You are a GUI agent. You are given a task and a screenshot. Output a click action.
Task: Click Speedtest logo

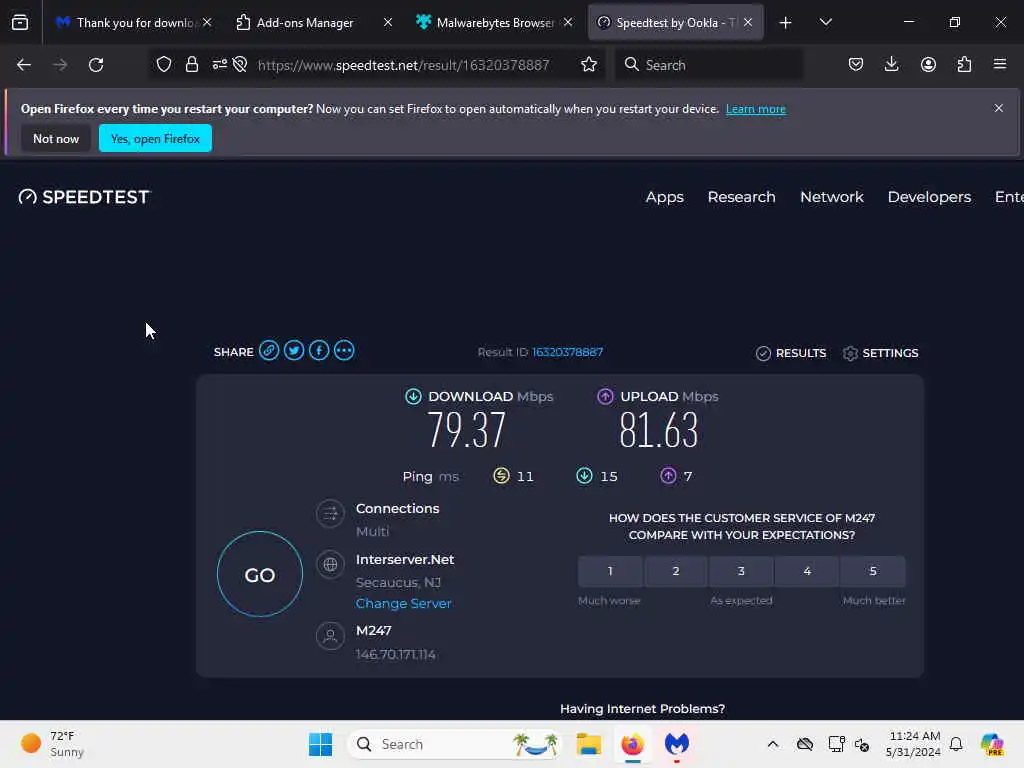(84, 197)
